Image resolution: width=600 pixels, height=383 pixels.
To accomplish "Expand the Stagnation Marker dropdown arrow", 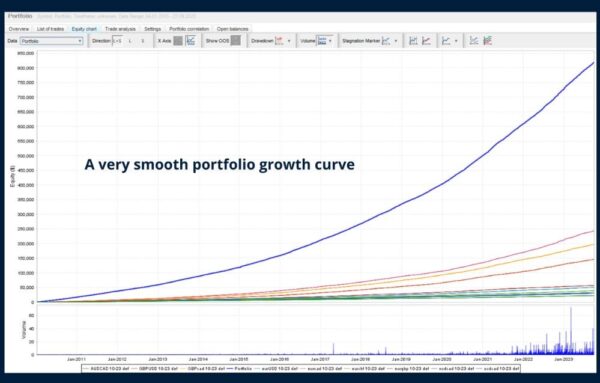I will click(x=396, y=41).
